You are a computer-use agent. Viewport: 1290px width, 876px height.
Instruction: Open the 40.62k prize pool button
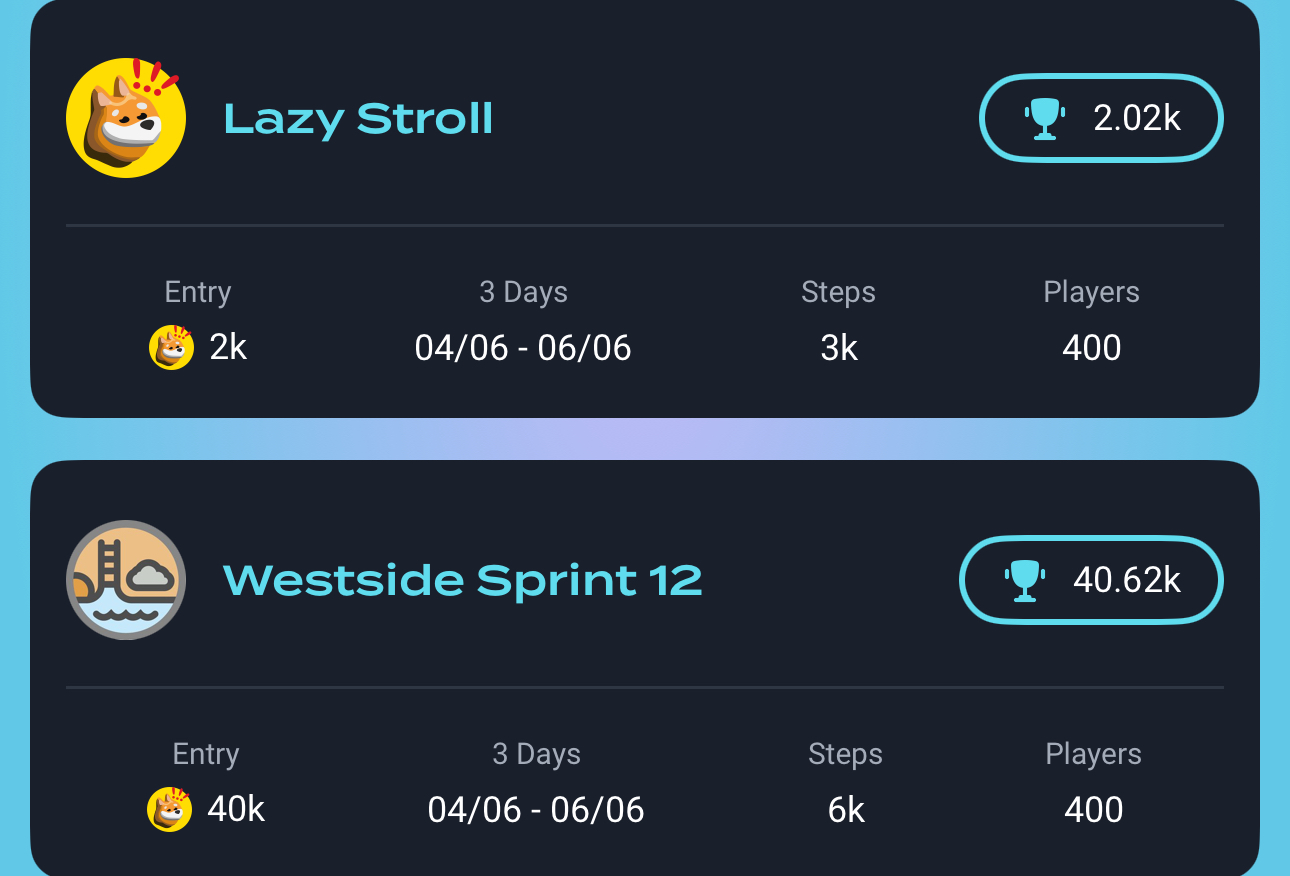click(1091, 580)
